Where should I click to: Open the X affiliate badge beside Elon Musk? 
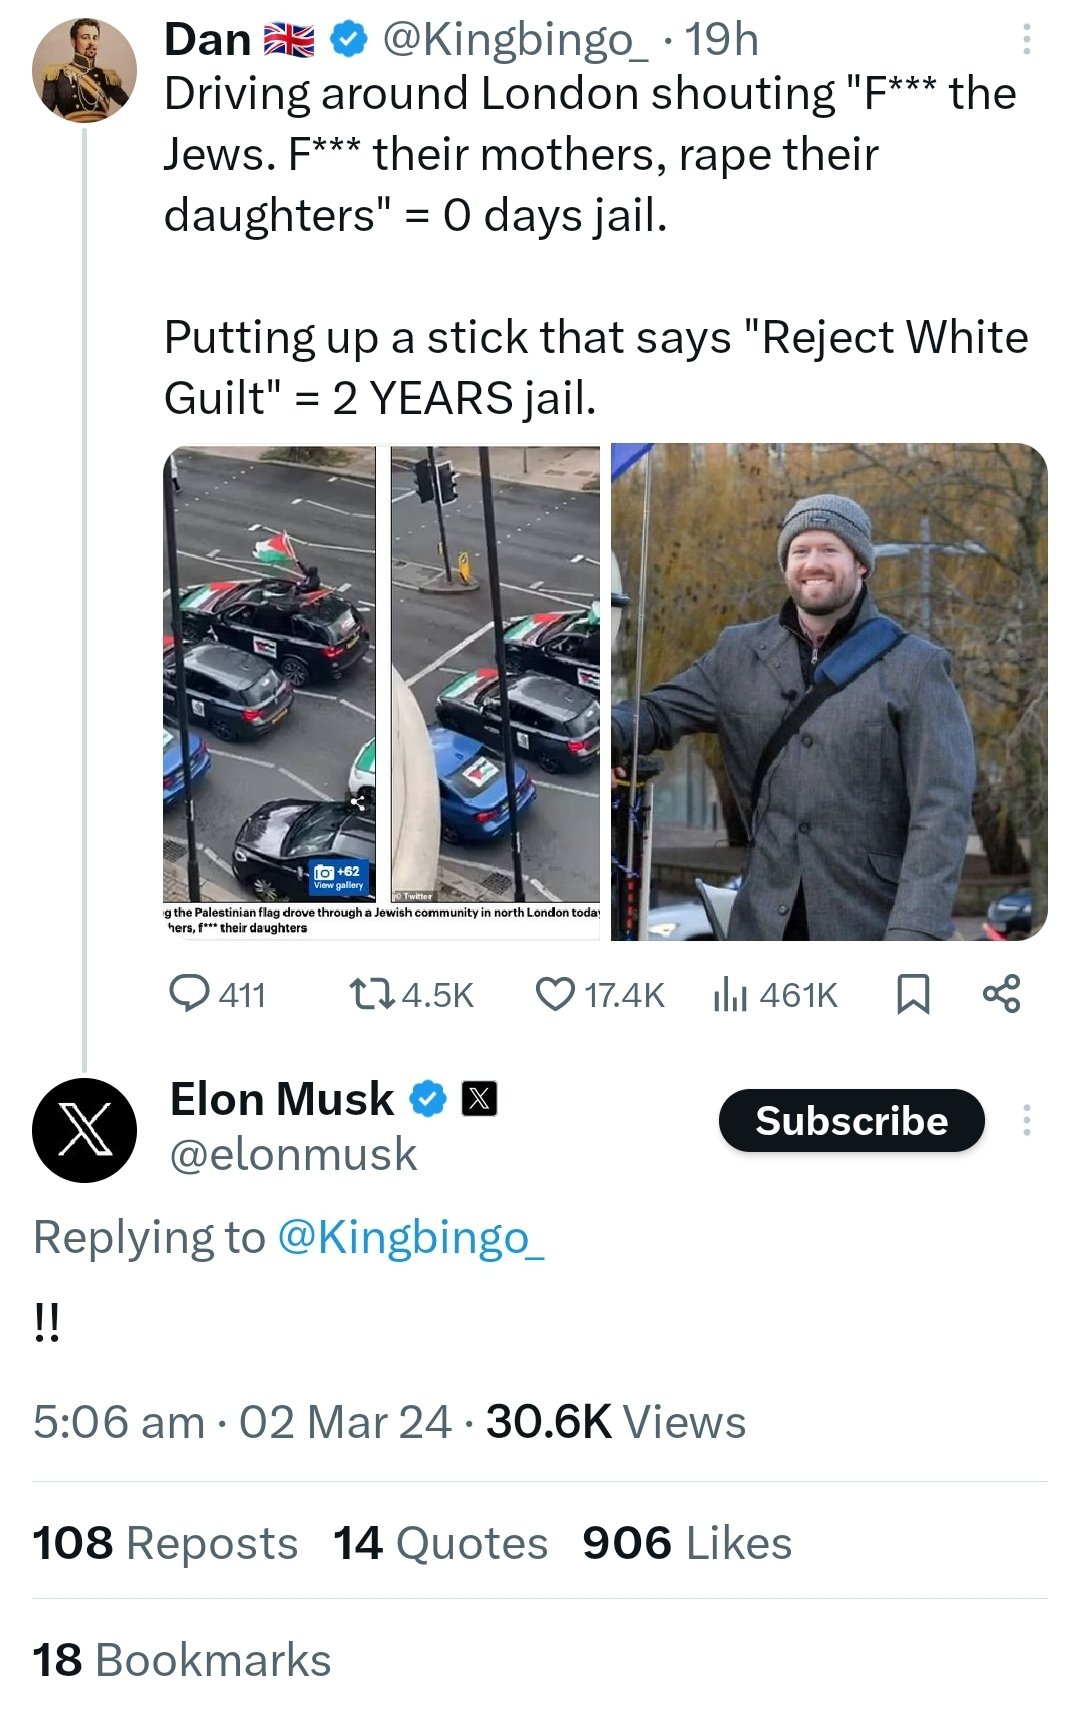point(479,1099)
